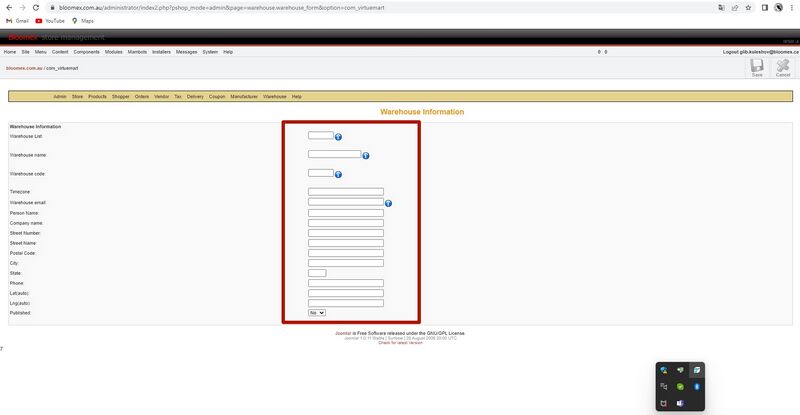The width and height of the screenshot is (800, 415).
Task: Open Chrome three-dot menu
Action: click(x=792, y=8)
